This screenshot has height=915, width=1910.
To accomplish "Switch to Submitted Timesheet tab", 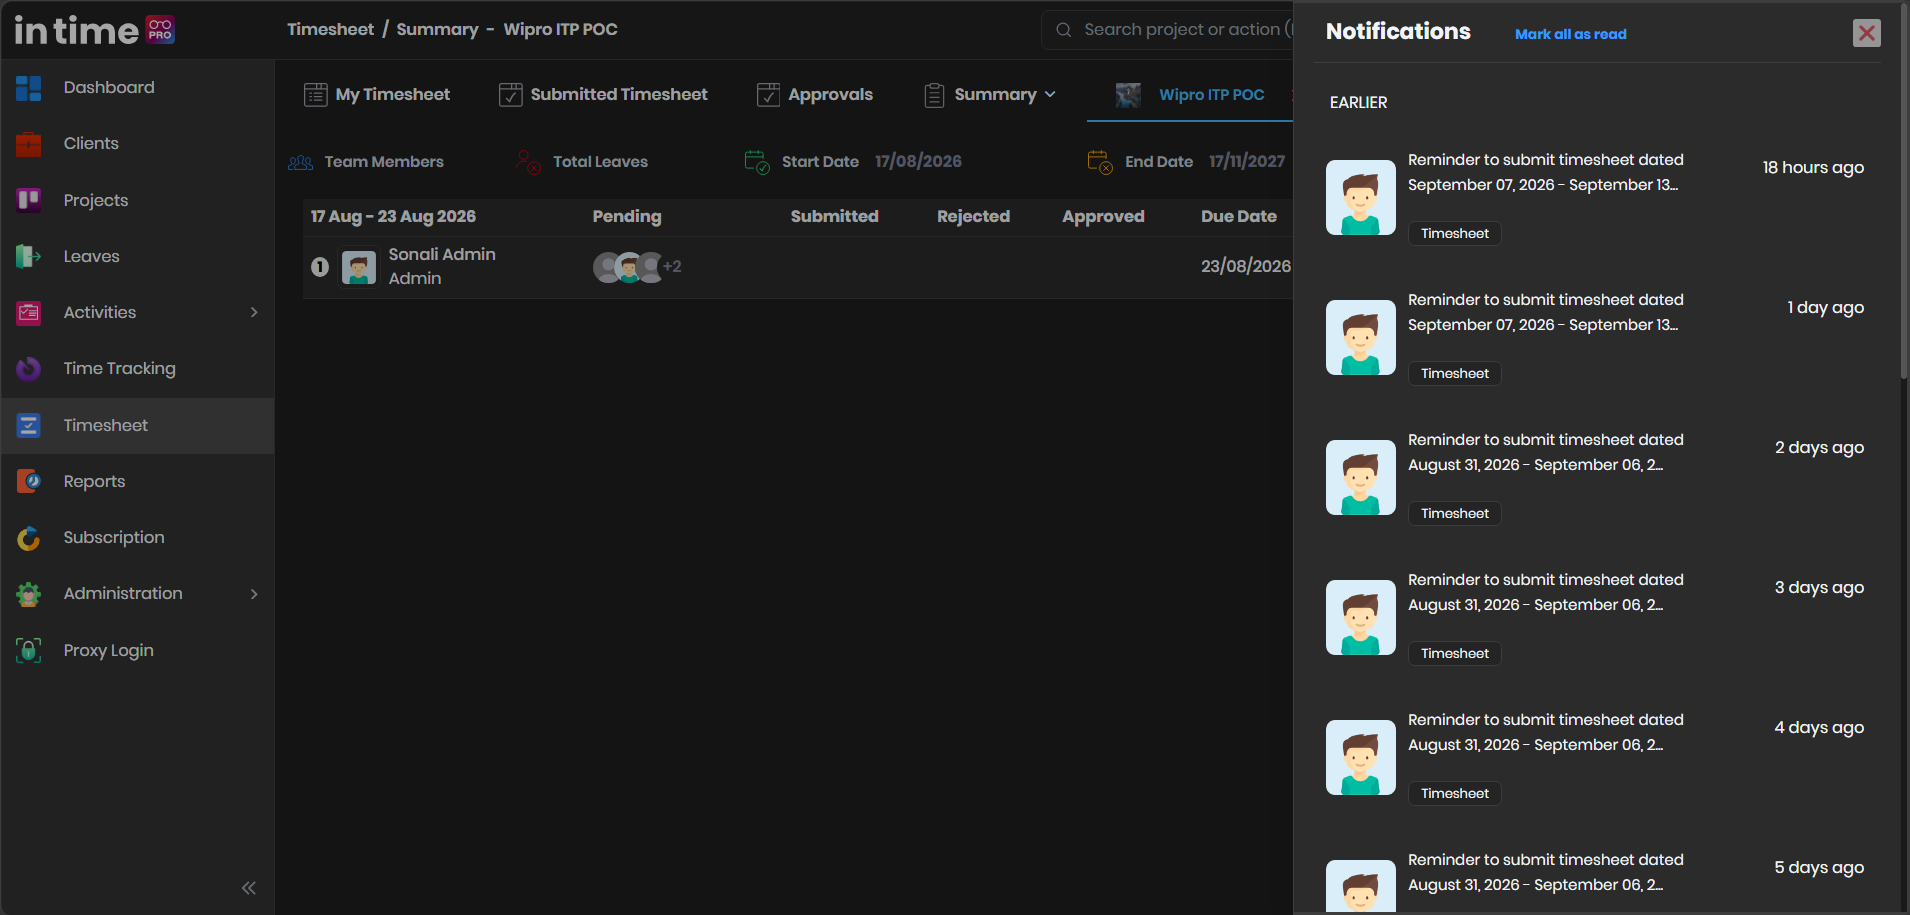I will coord(603,94).
